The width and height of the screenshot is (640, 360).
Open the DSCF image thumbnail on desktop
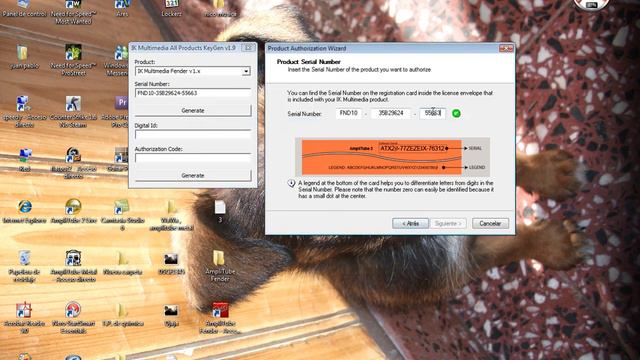pyautogui.click(x=171, y=259)
